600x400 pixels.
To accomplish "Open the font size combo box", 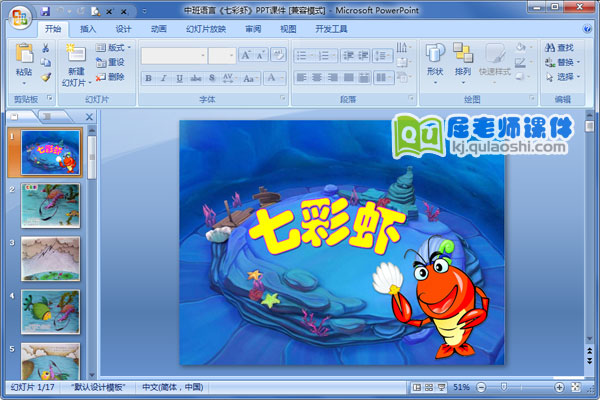I will point(222,56).
